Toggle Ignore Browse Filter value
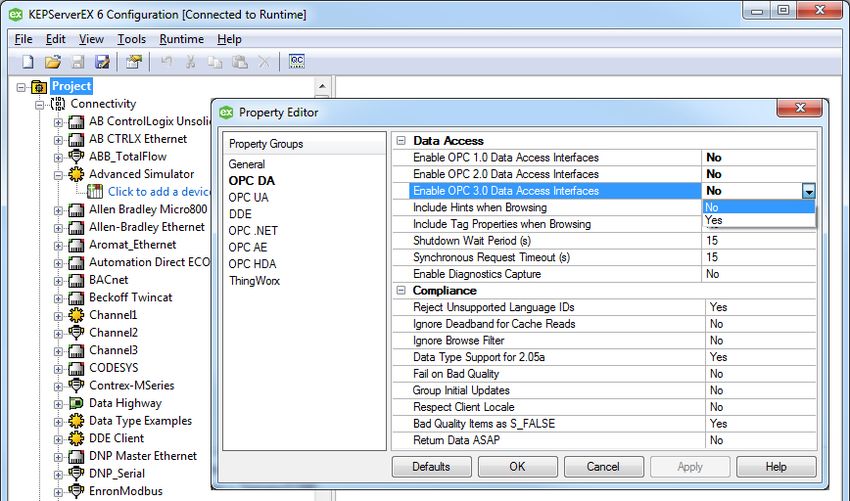 pyautogui.click(x=761, y=341)
